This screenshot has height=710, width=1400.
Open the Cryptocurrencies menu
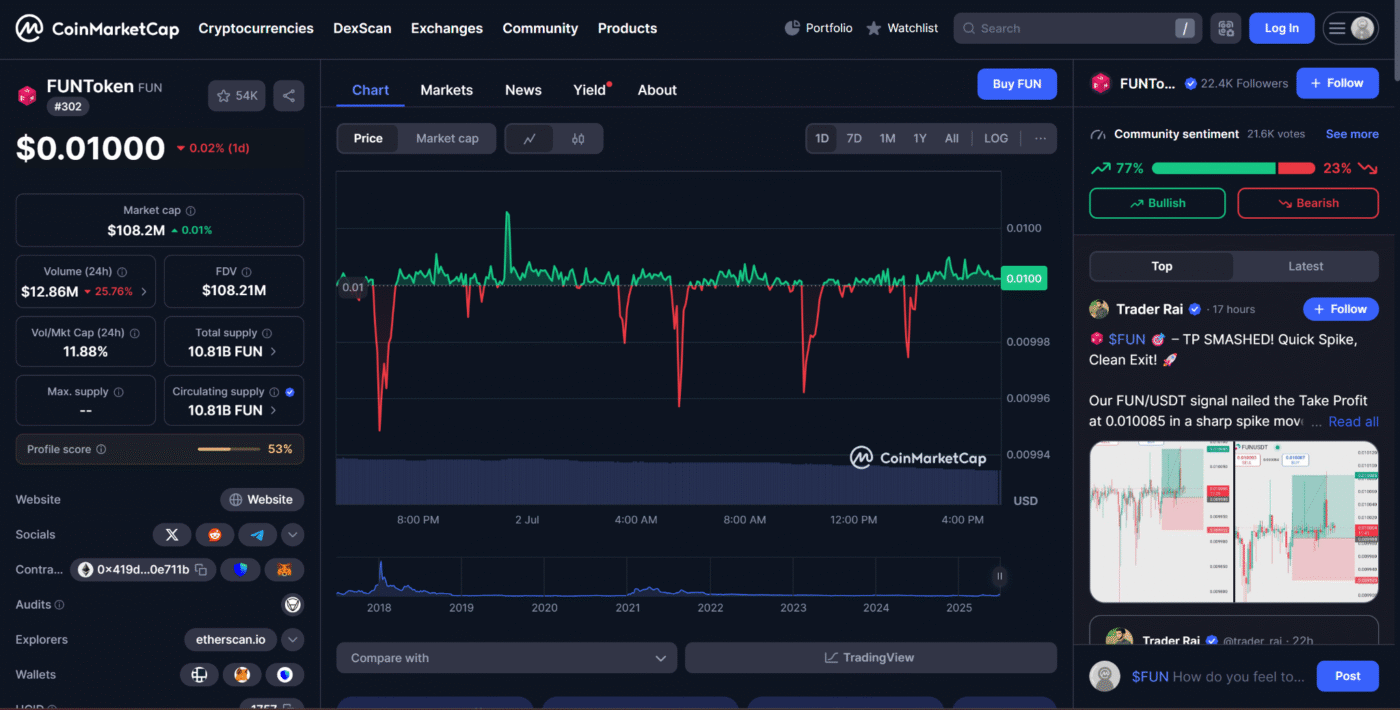pyautogui.click(x=256, y=28)
